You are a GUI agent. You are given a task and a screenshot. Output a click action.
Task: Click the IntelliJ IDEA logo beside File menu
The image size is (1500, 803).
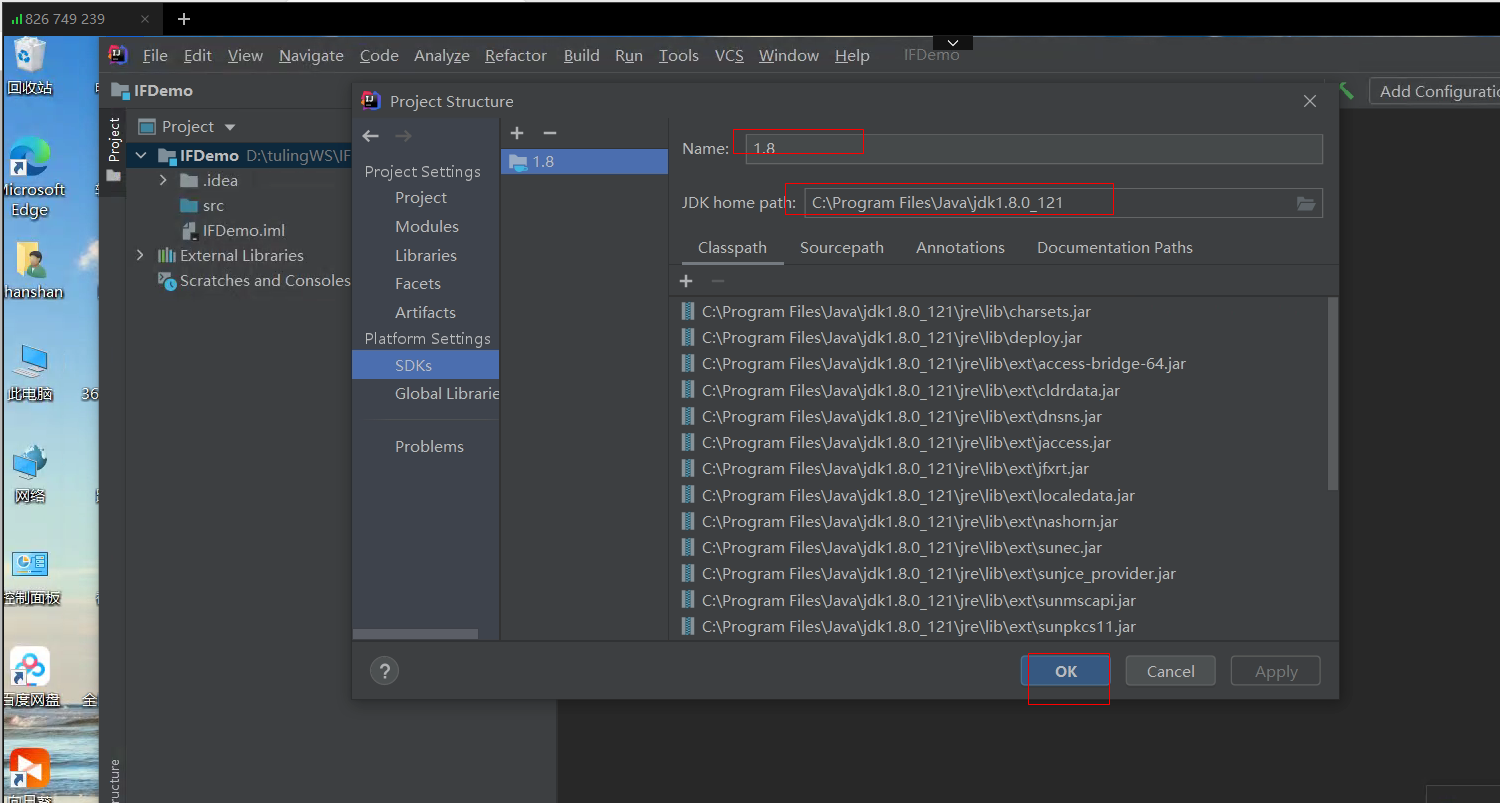point(118,55)
